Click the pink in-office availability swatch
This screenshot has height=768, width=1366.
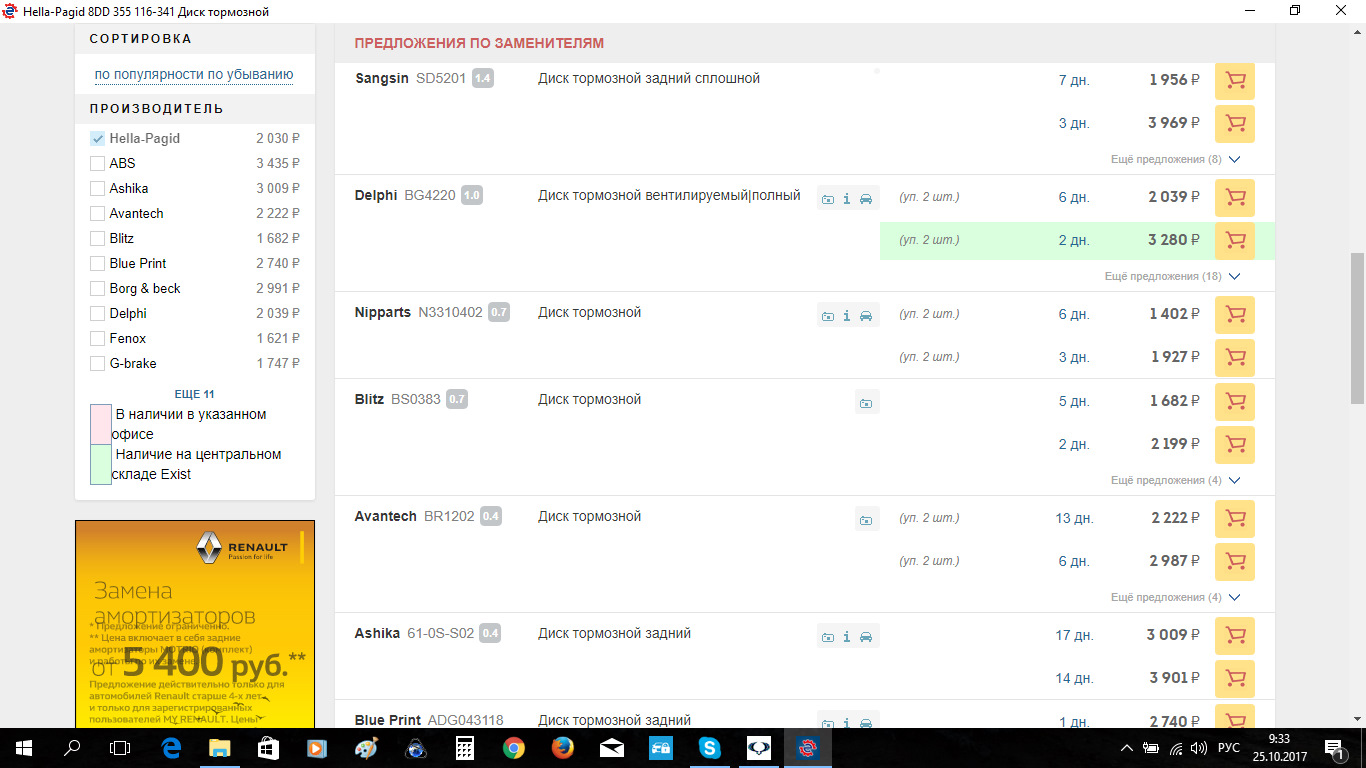point(101,424)
